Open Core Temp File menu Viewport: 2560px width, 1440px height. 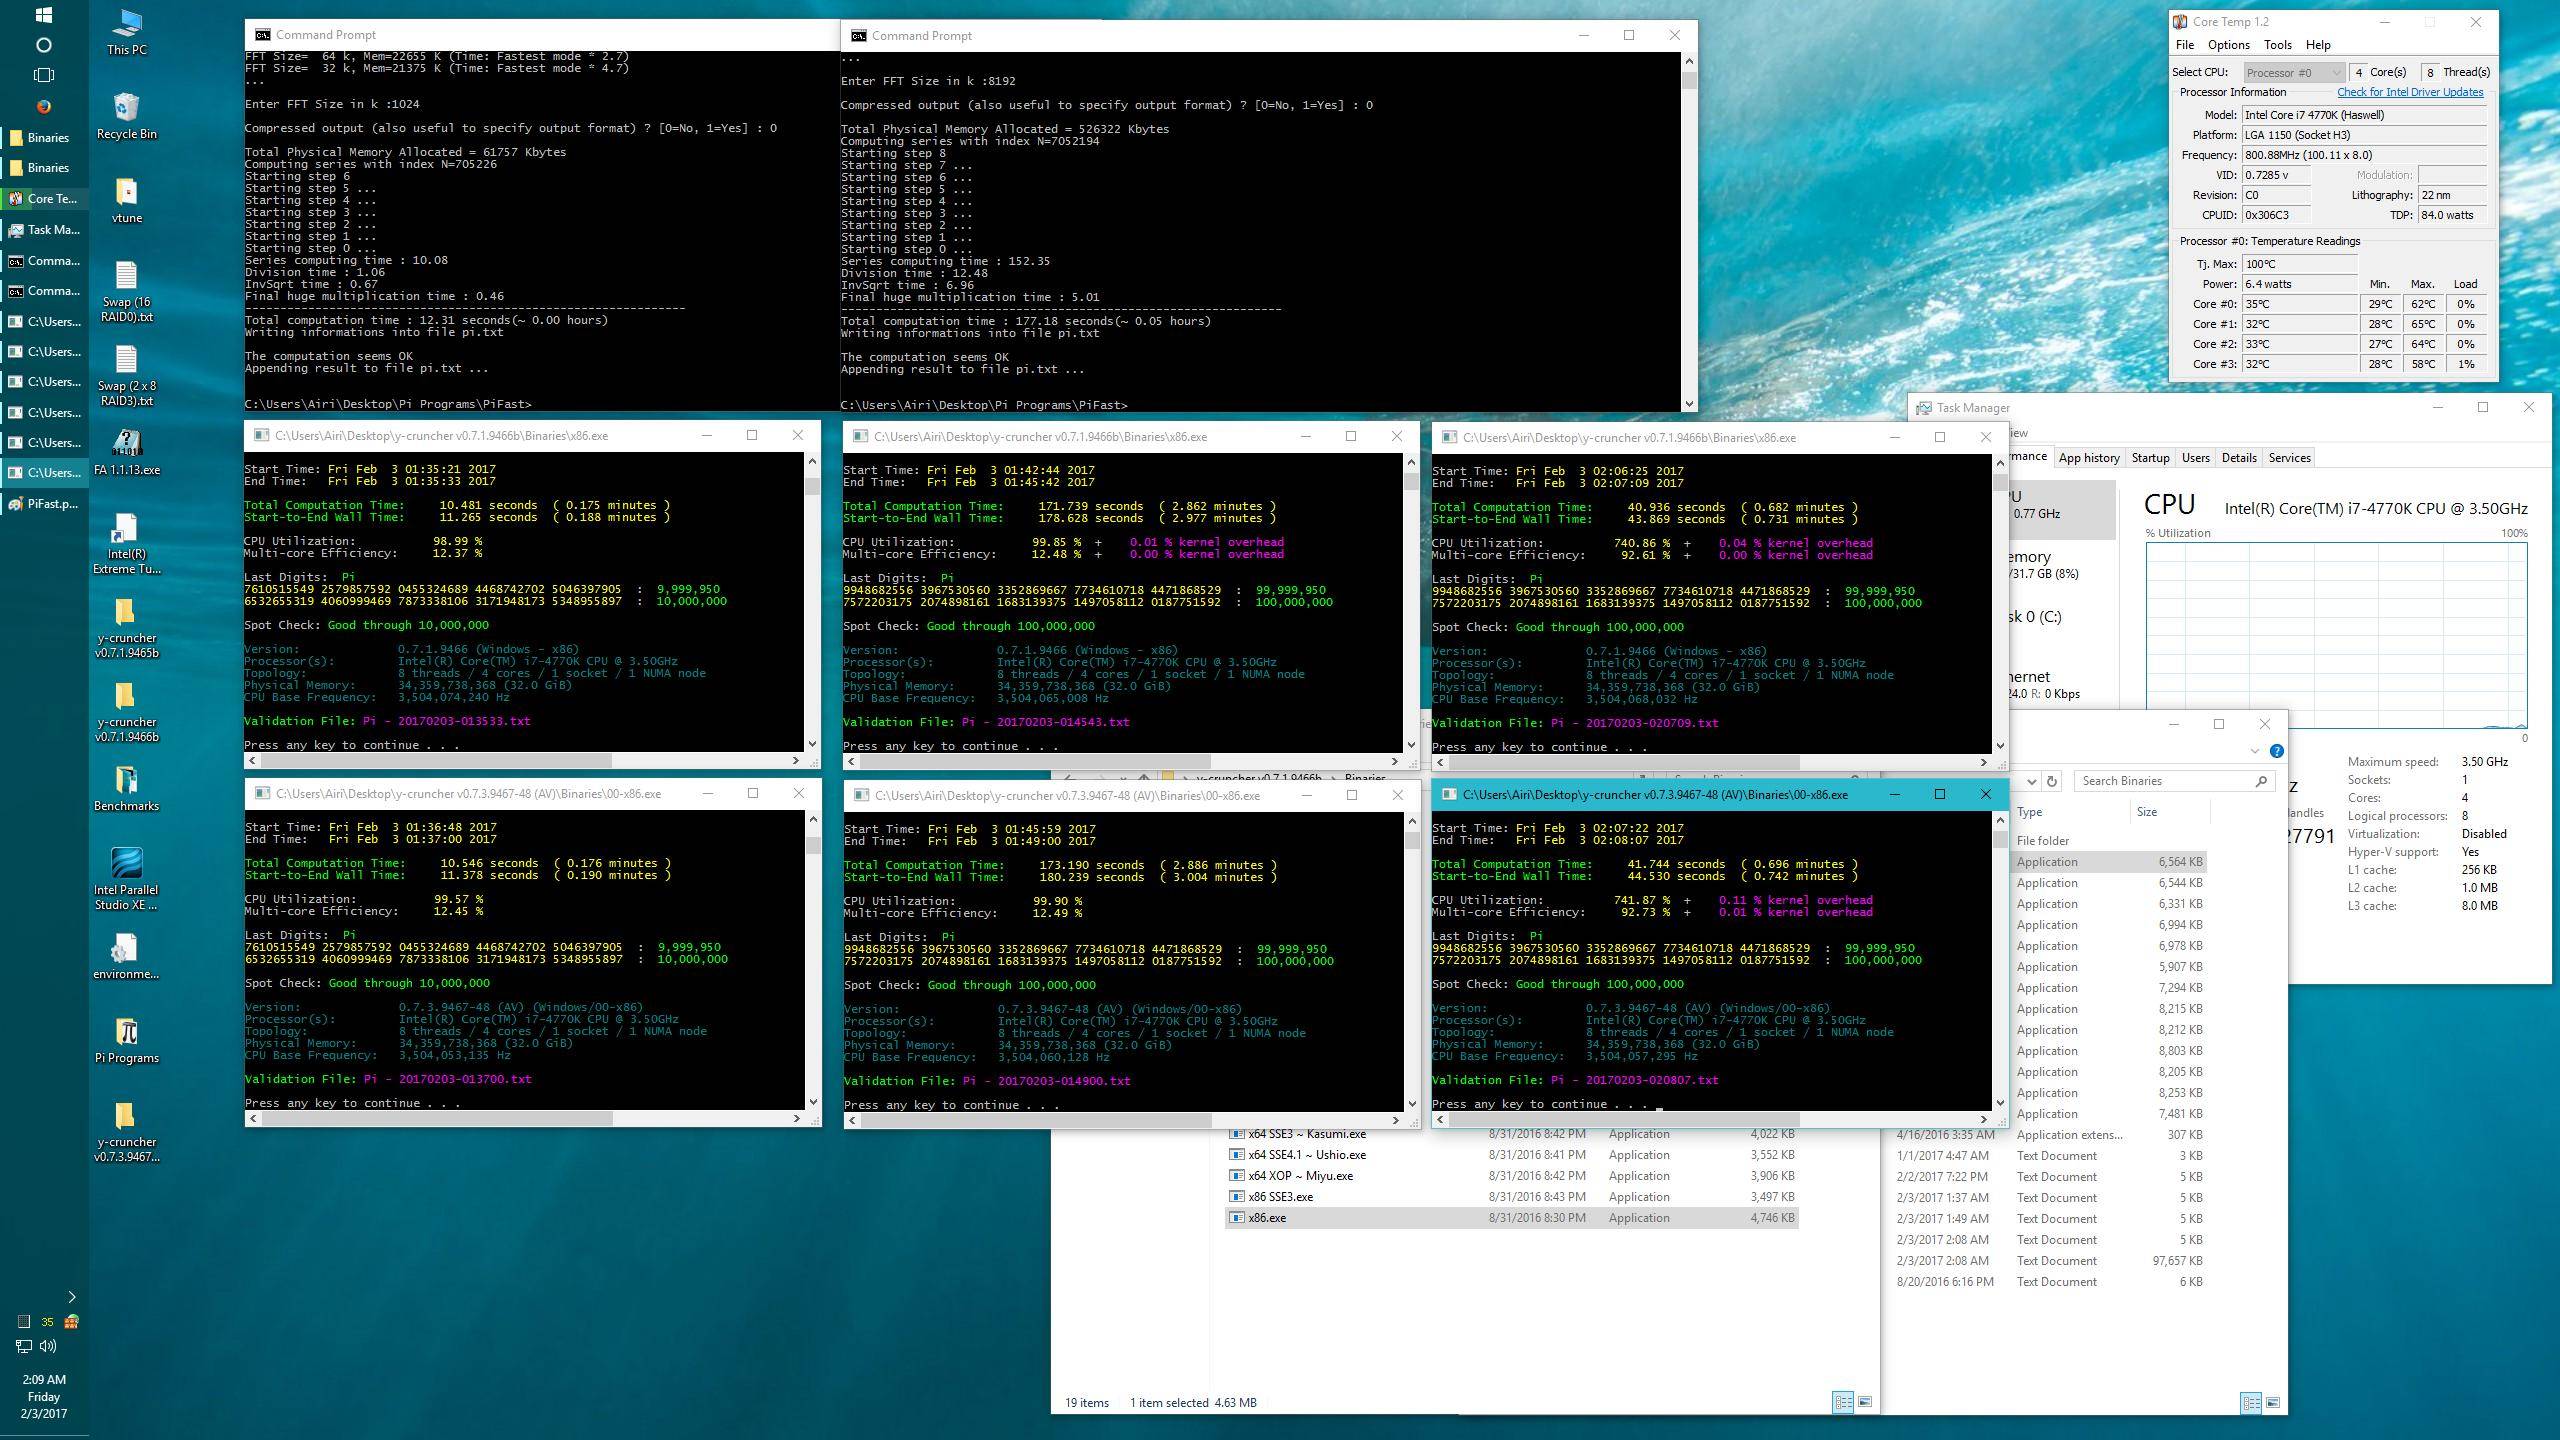2185,45
